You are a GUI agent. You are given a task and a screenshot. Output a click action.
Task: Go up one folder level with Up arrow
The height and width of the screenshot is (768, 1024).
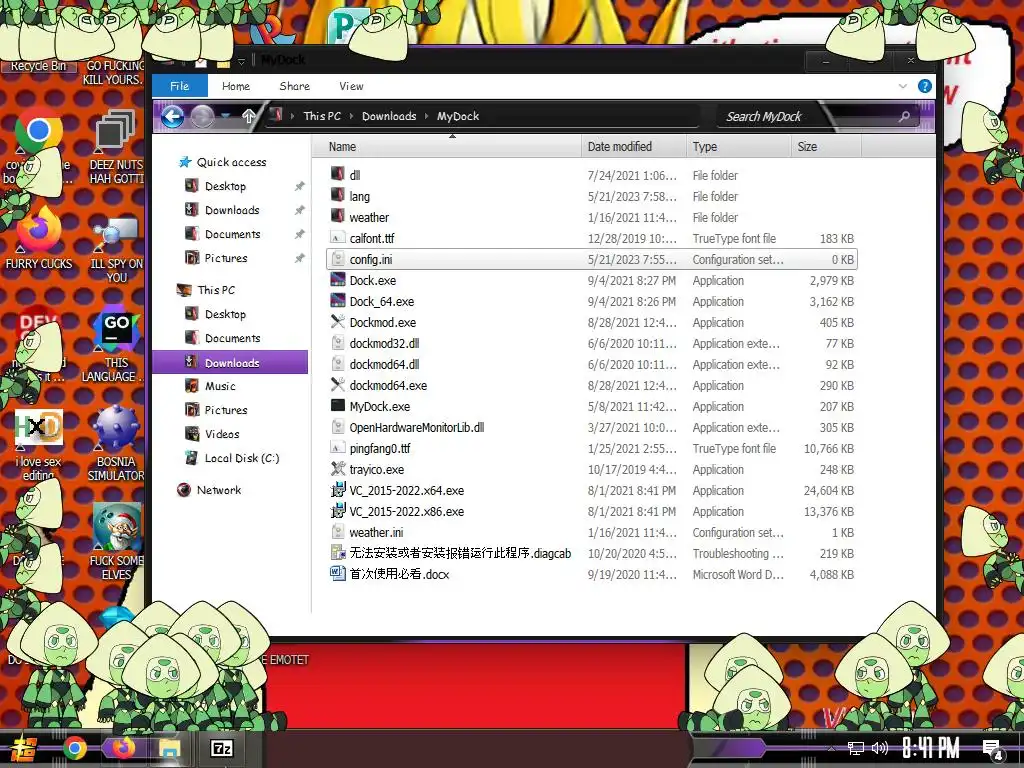click(x=249, y=117)
